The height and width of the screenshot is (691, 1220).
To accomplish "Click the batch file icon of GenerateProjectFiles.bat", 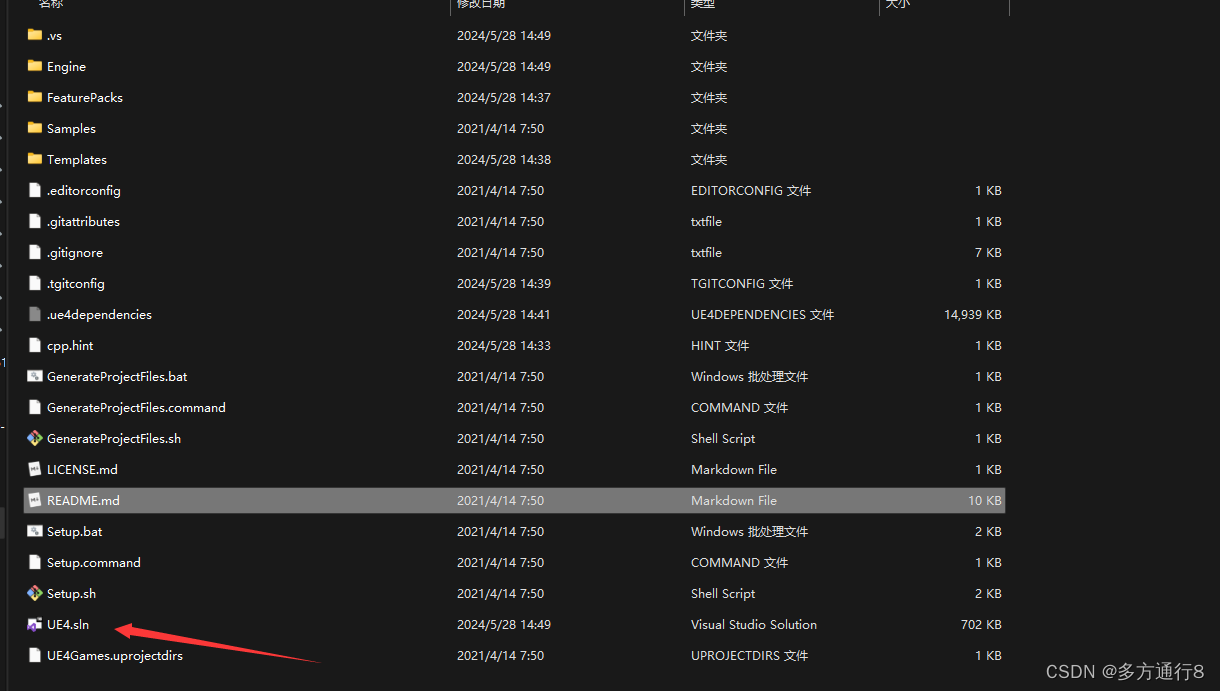I will click(x=35, y=376).
